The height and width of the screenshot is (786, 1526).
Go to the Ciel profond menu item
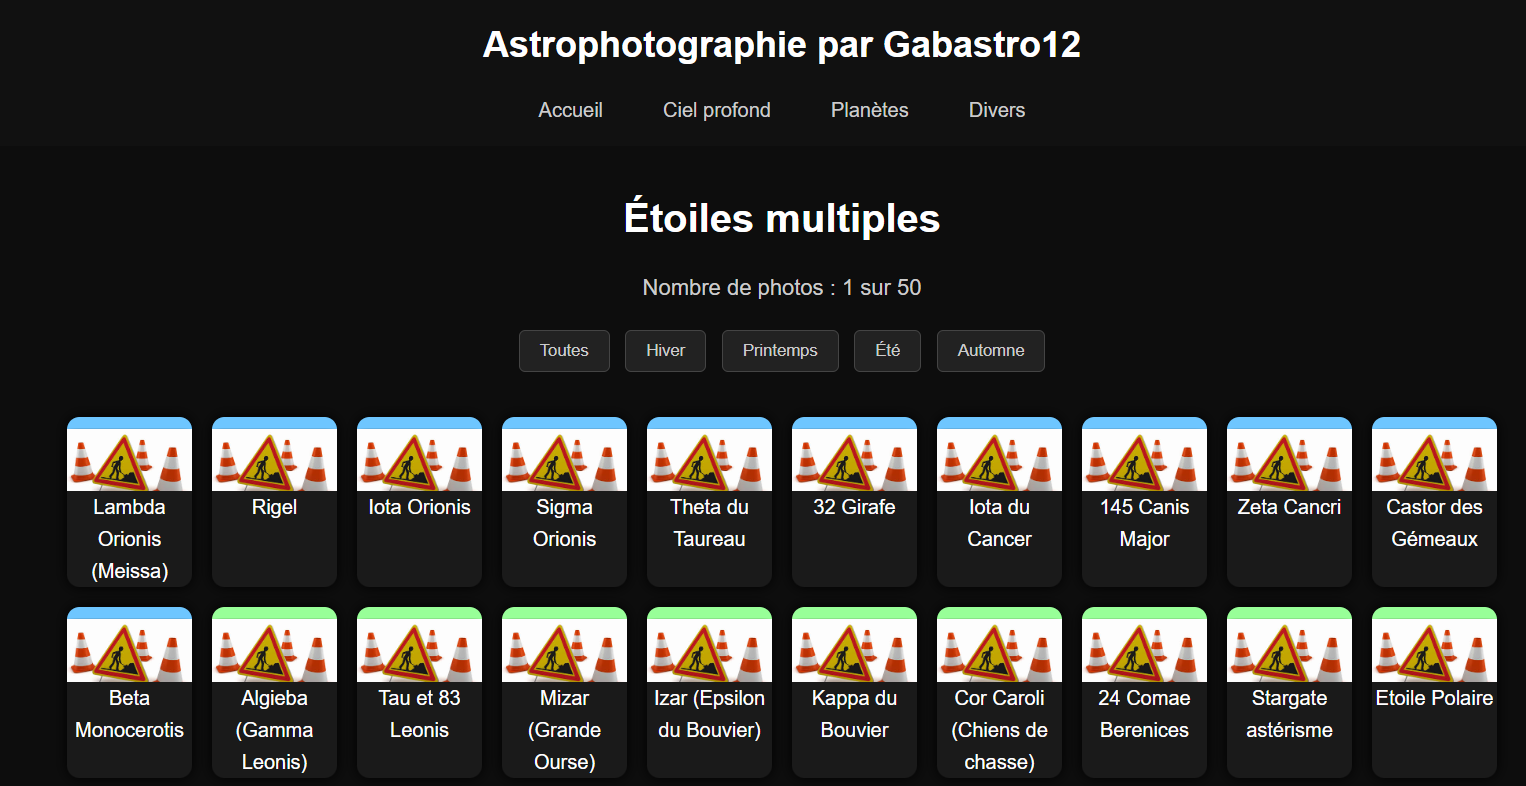(x=716, y=110)
